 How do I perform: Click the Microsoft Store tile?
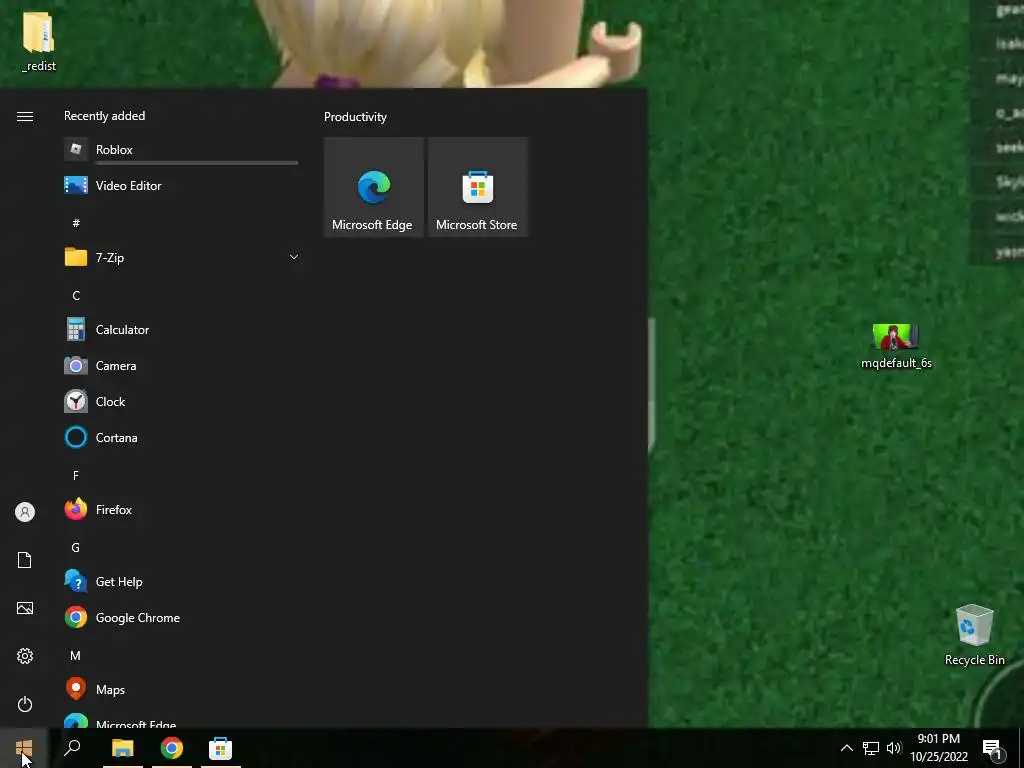(x=478, y=187)
